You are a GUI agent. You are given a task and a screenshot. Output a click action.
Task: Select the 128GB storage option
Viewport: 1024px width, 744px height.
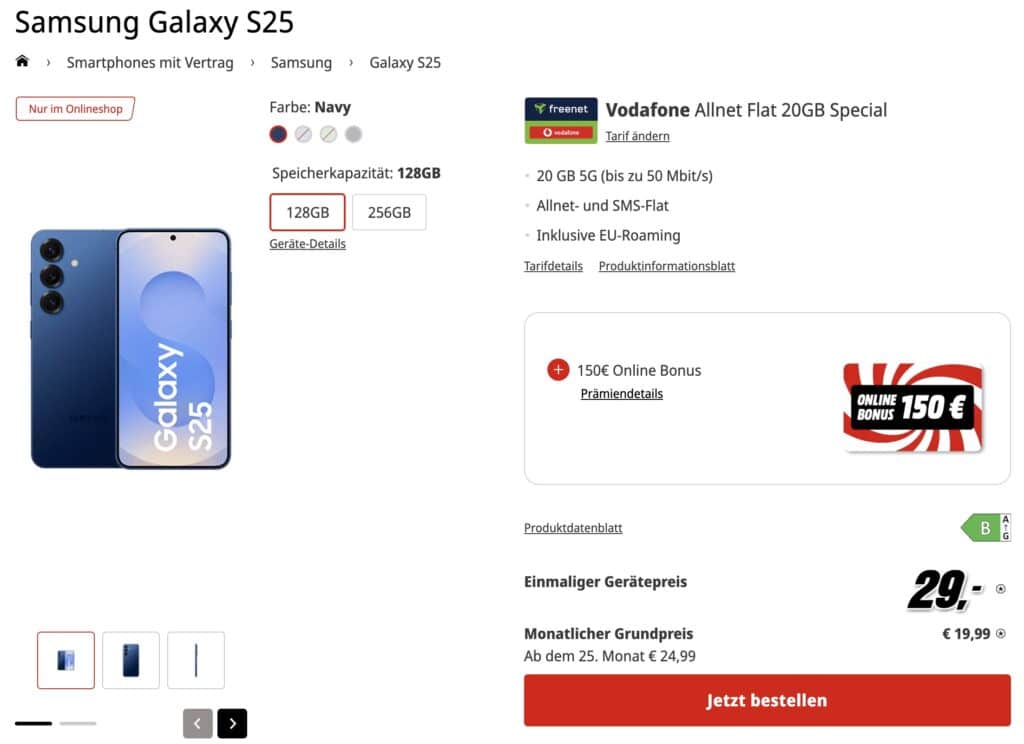[x=307, y=212]
